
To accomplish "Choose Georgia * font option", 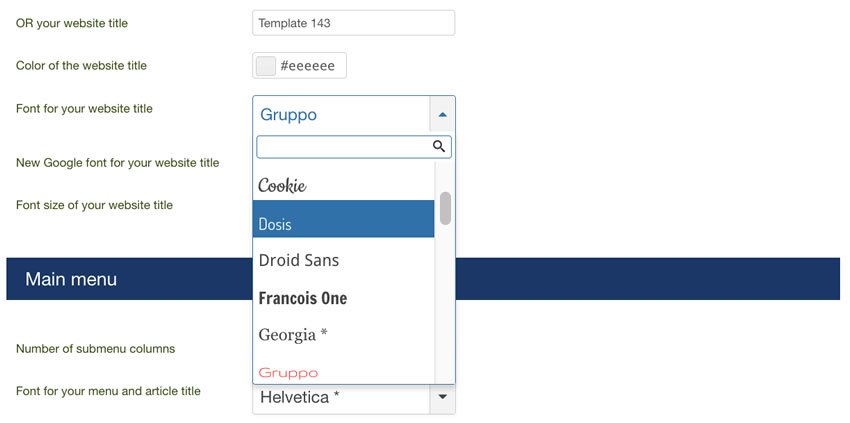I will pos(344,335).
